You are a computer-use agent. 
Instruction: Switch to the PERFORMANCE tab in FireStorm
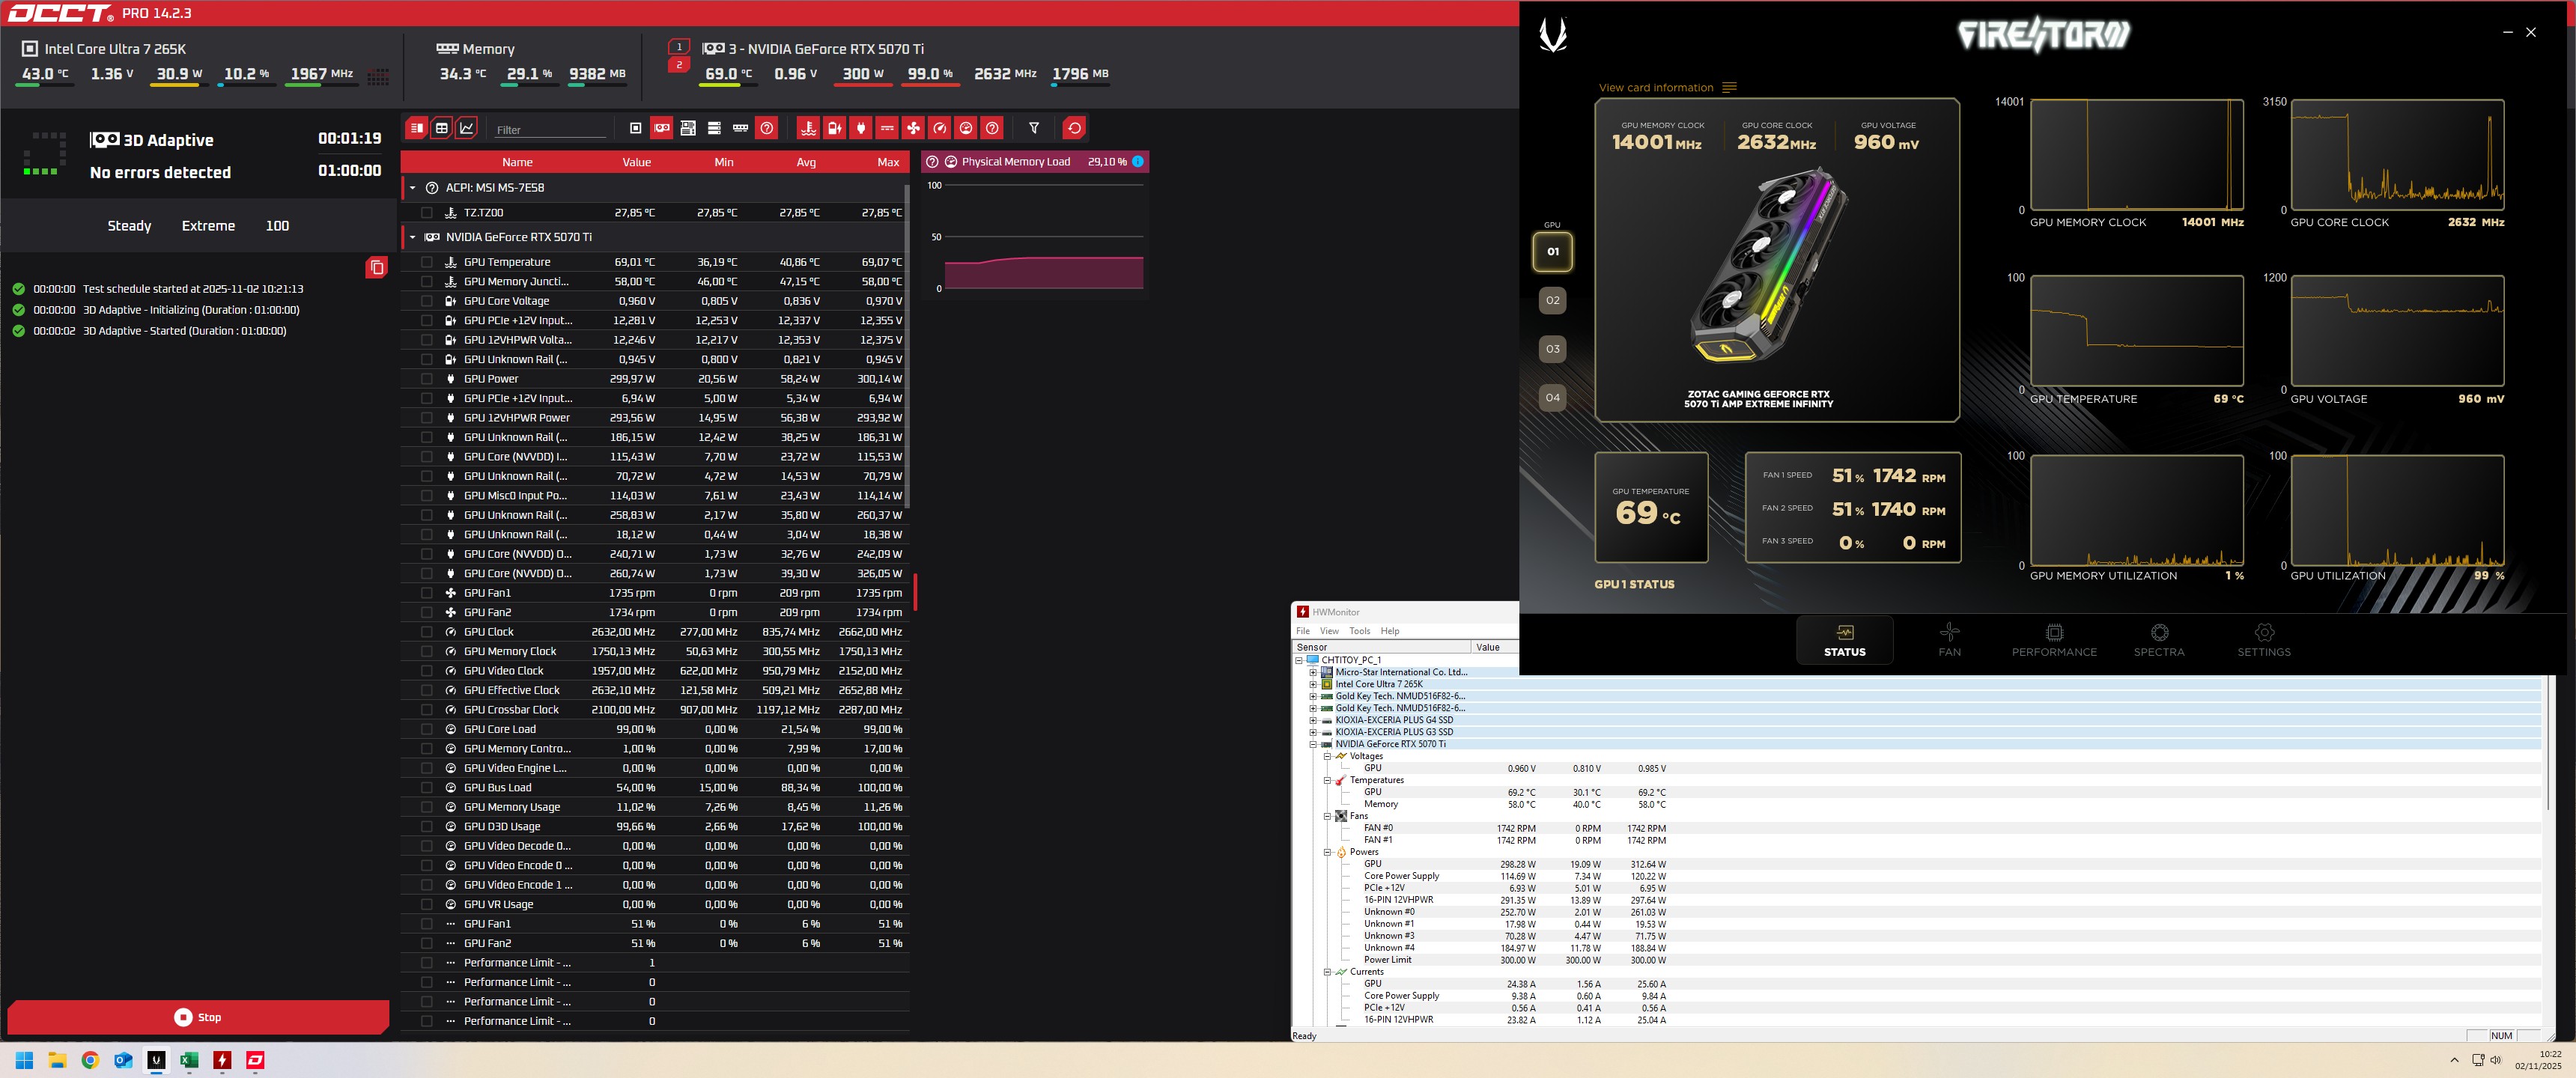(x=2054, y=640)
